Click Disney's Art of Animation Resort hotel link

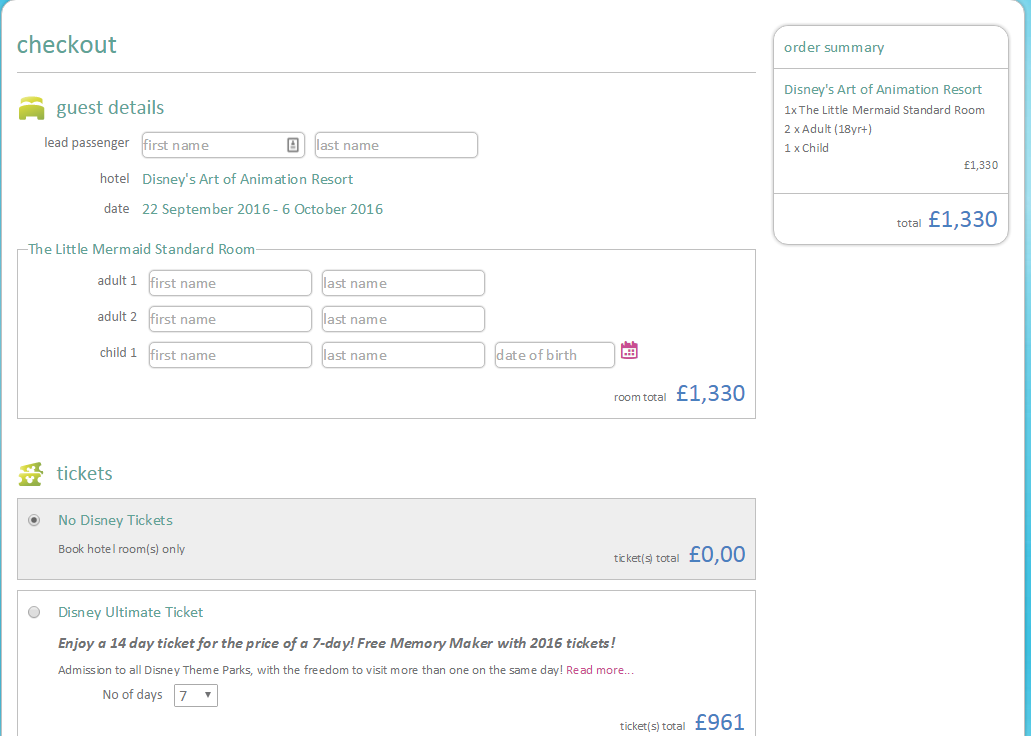point(248,179)
